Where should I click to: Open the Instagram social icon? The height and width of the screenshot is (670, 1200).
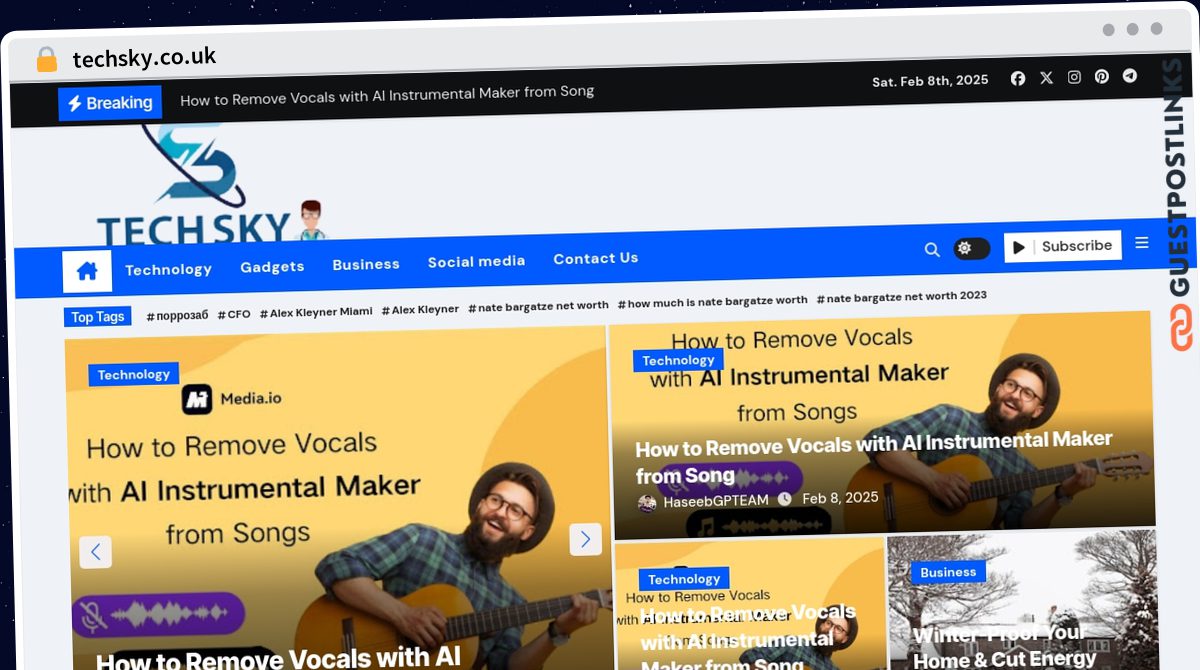[1074, 77]
